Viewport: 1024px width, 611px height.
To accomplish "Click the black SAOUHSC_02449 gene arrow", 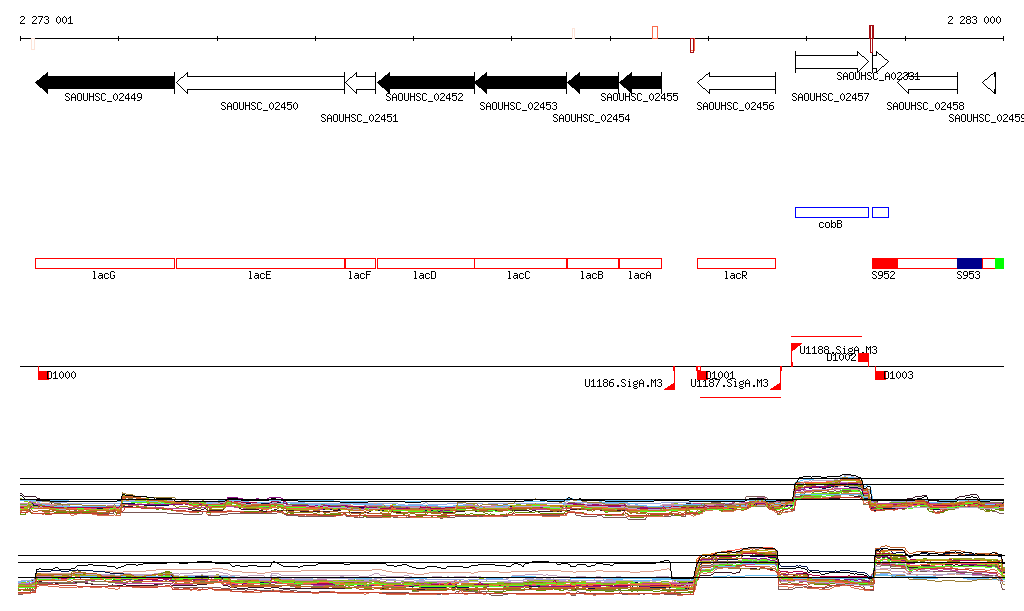I will pos(104,83).
